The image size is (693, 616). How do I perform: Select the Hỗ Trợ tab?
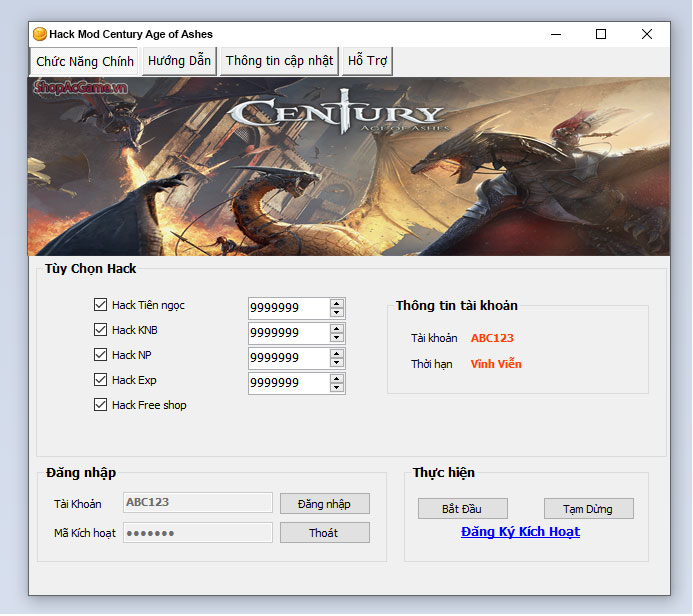click(x=367, y=61)
